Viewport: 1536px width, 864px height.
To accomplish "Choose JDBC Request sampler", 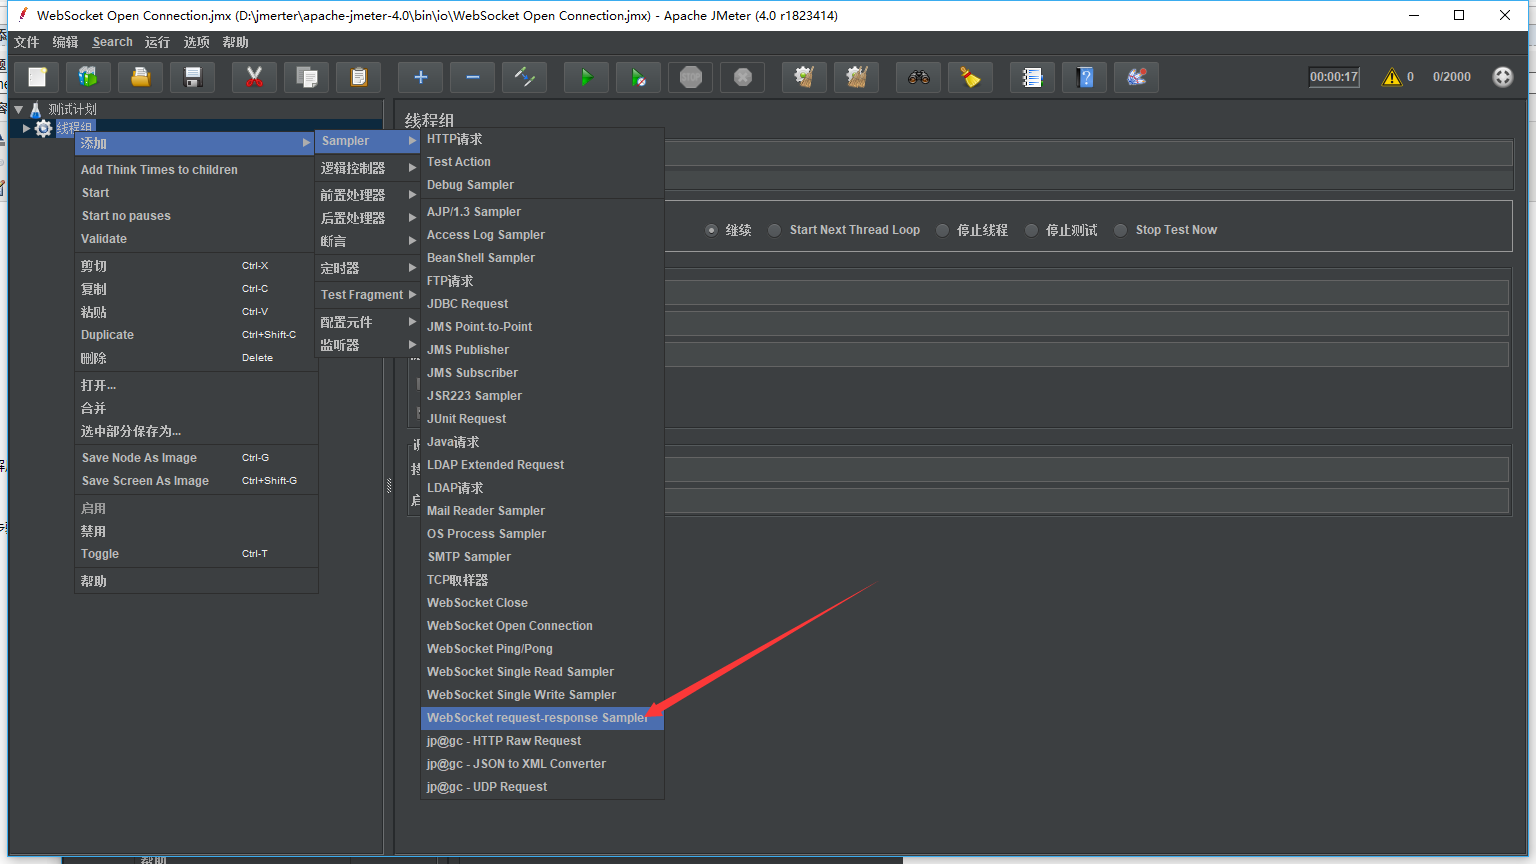I will (542, 304).
